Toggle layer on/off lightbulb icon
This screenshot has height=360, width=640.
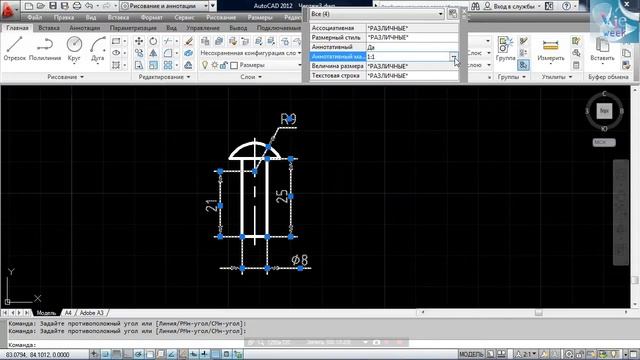(205, 65)
